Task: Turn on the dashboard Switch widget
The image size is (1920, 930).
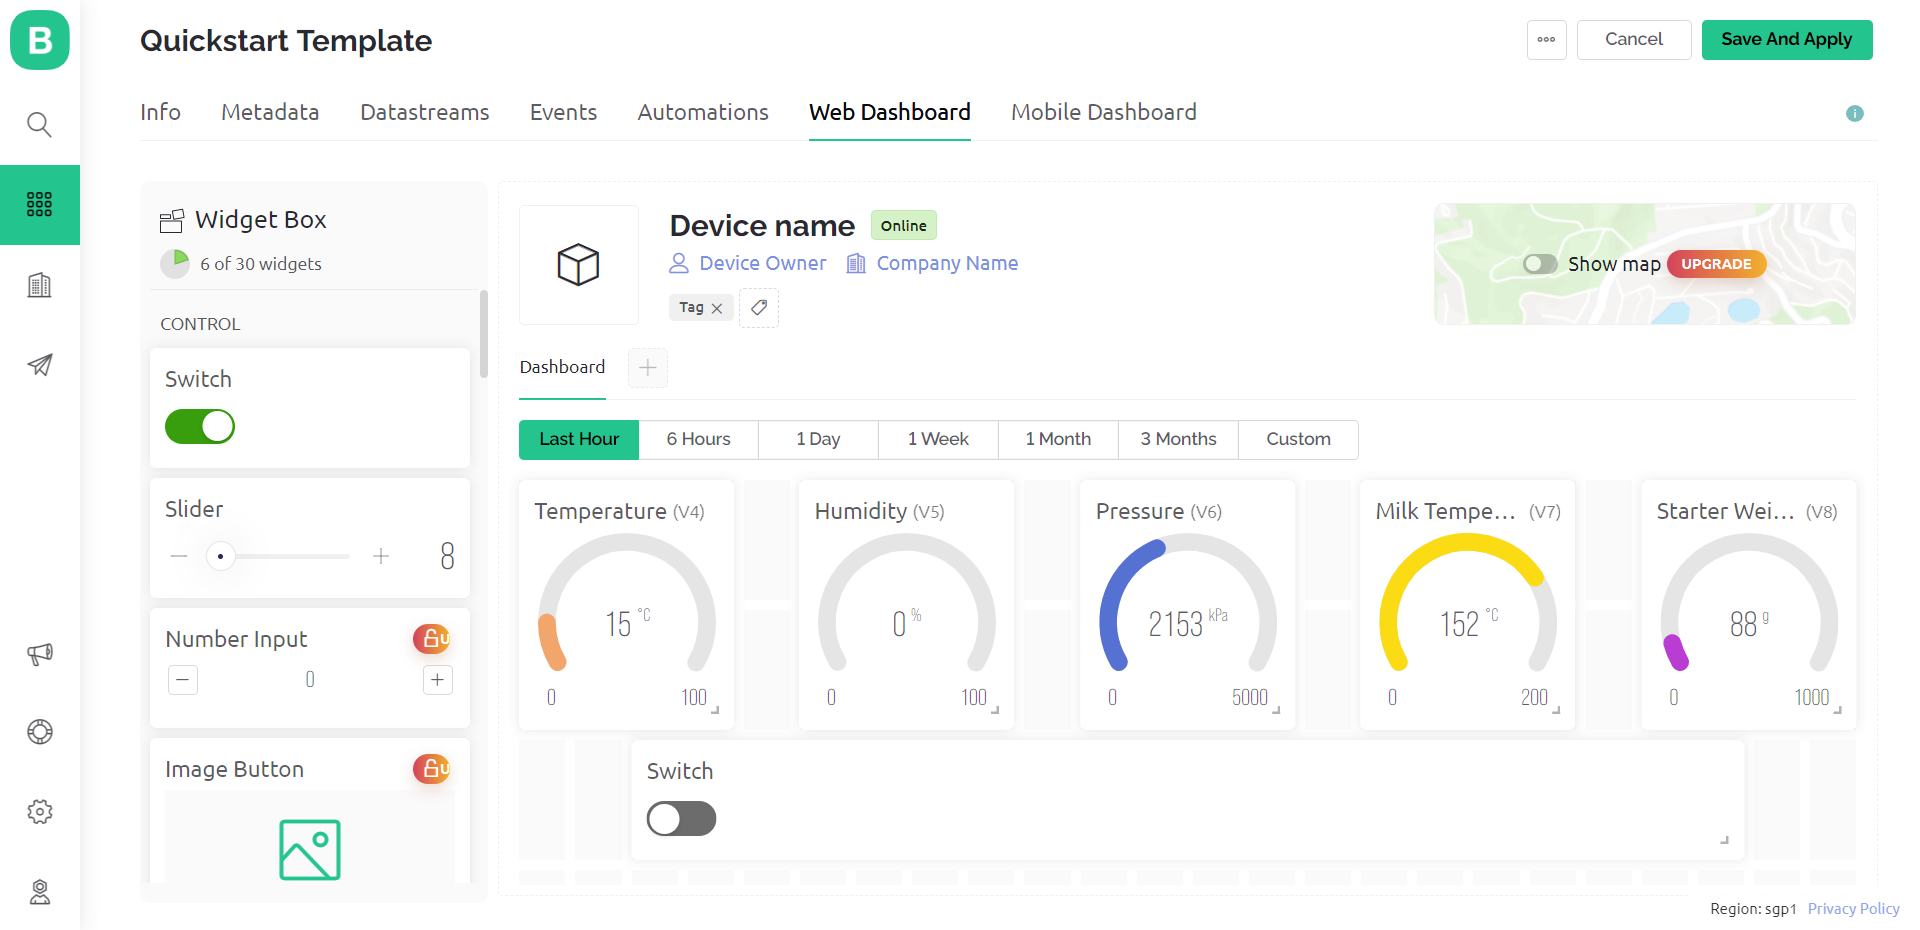Action: pos(681,819)
